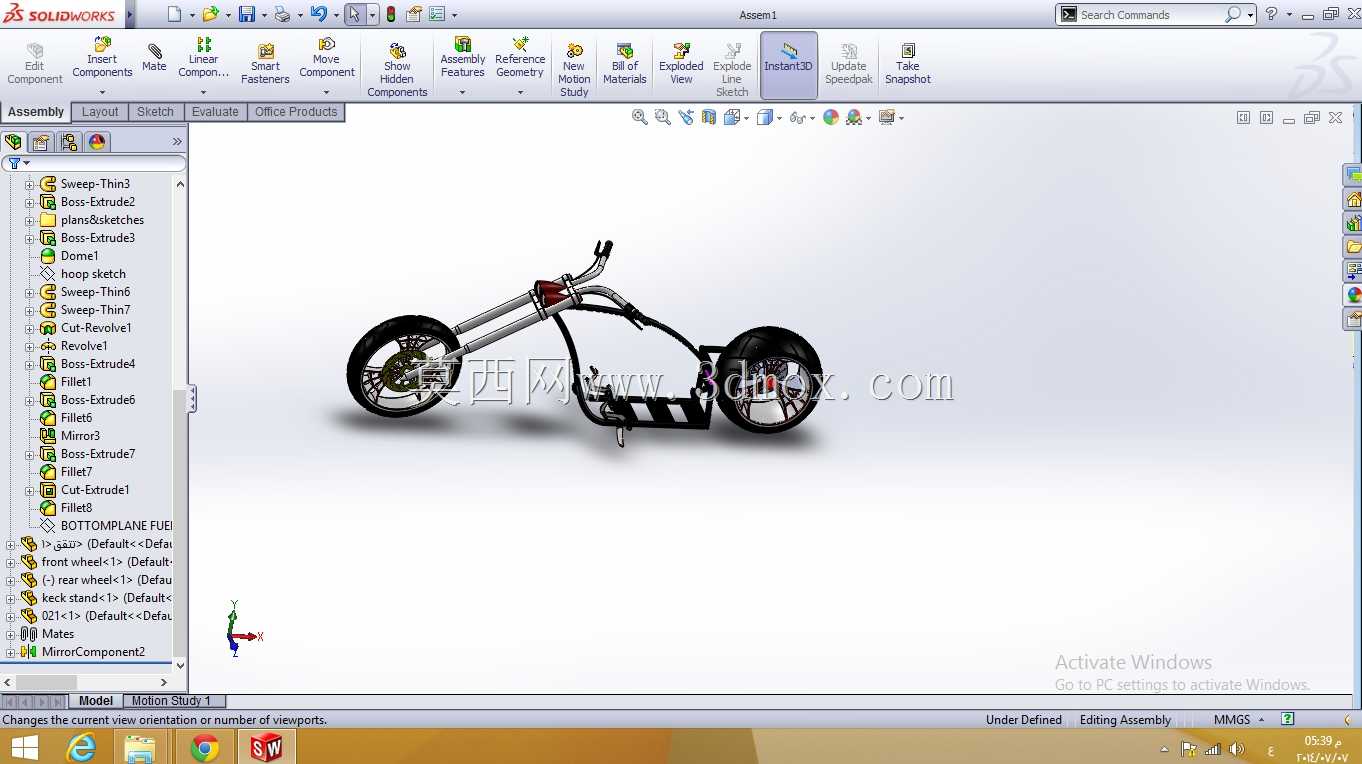Undo the last action
This screenshot has height=764, width=1362.
point(318,14)
